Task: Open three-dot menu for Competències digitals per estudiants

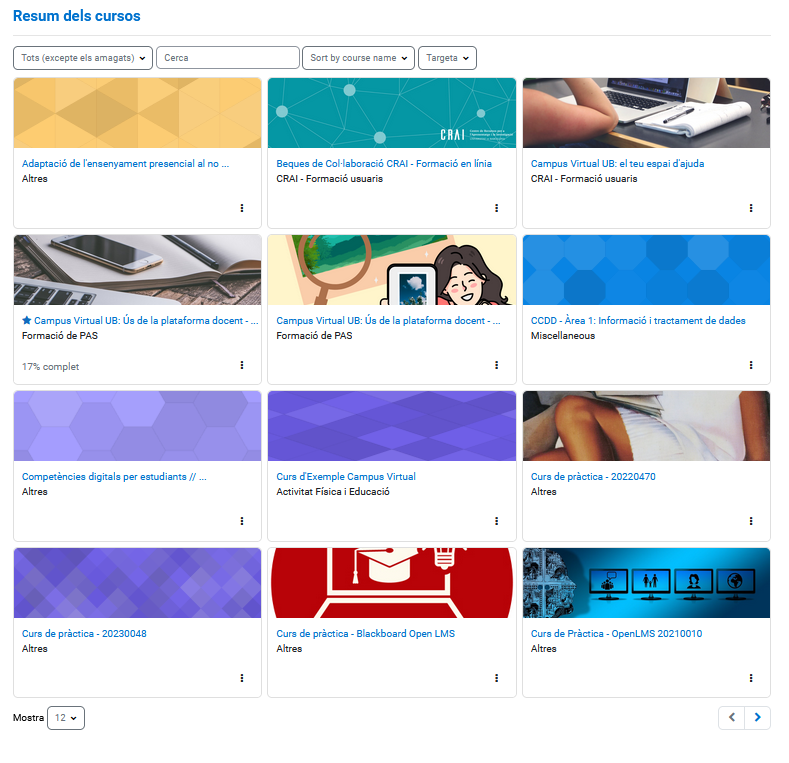Action: tap(242, 521)
